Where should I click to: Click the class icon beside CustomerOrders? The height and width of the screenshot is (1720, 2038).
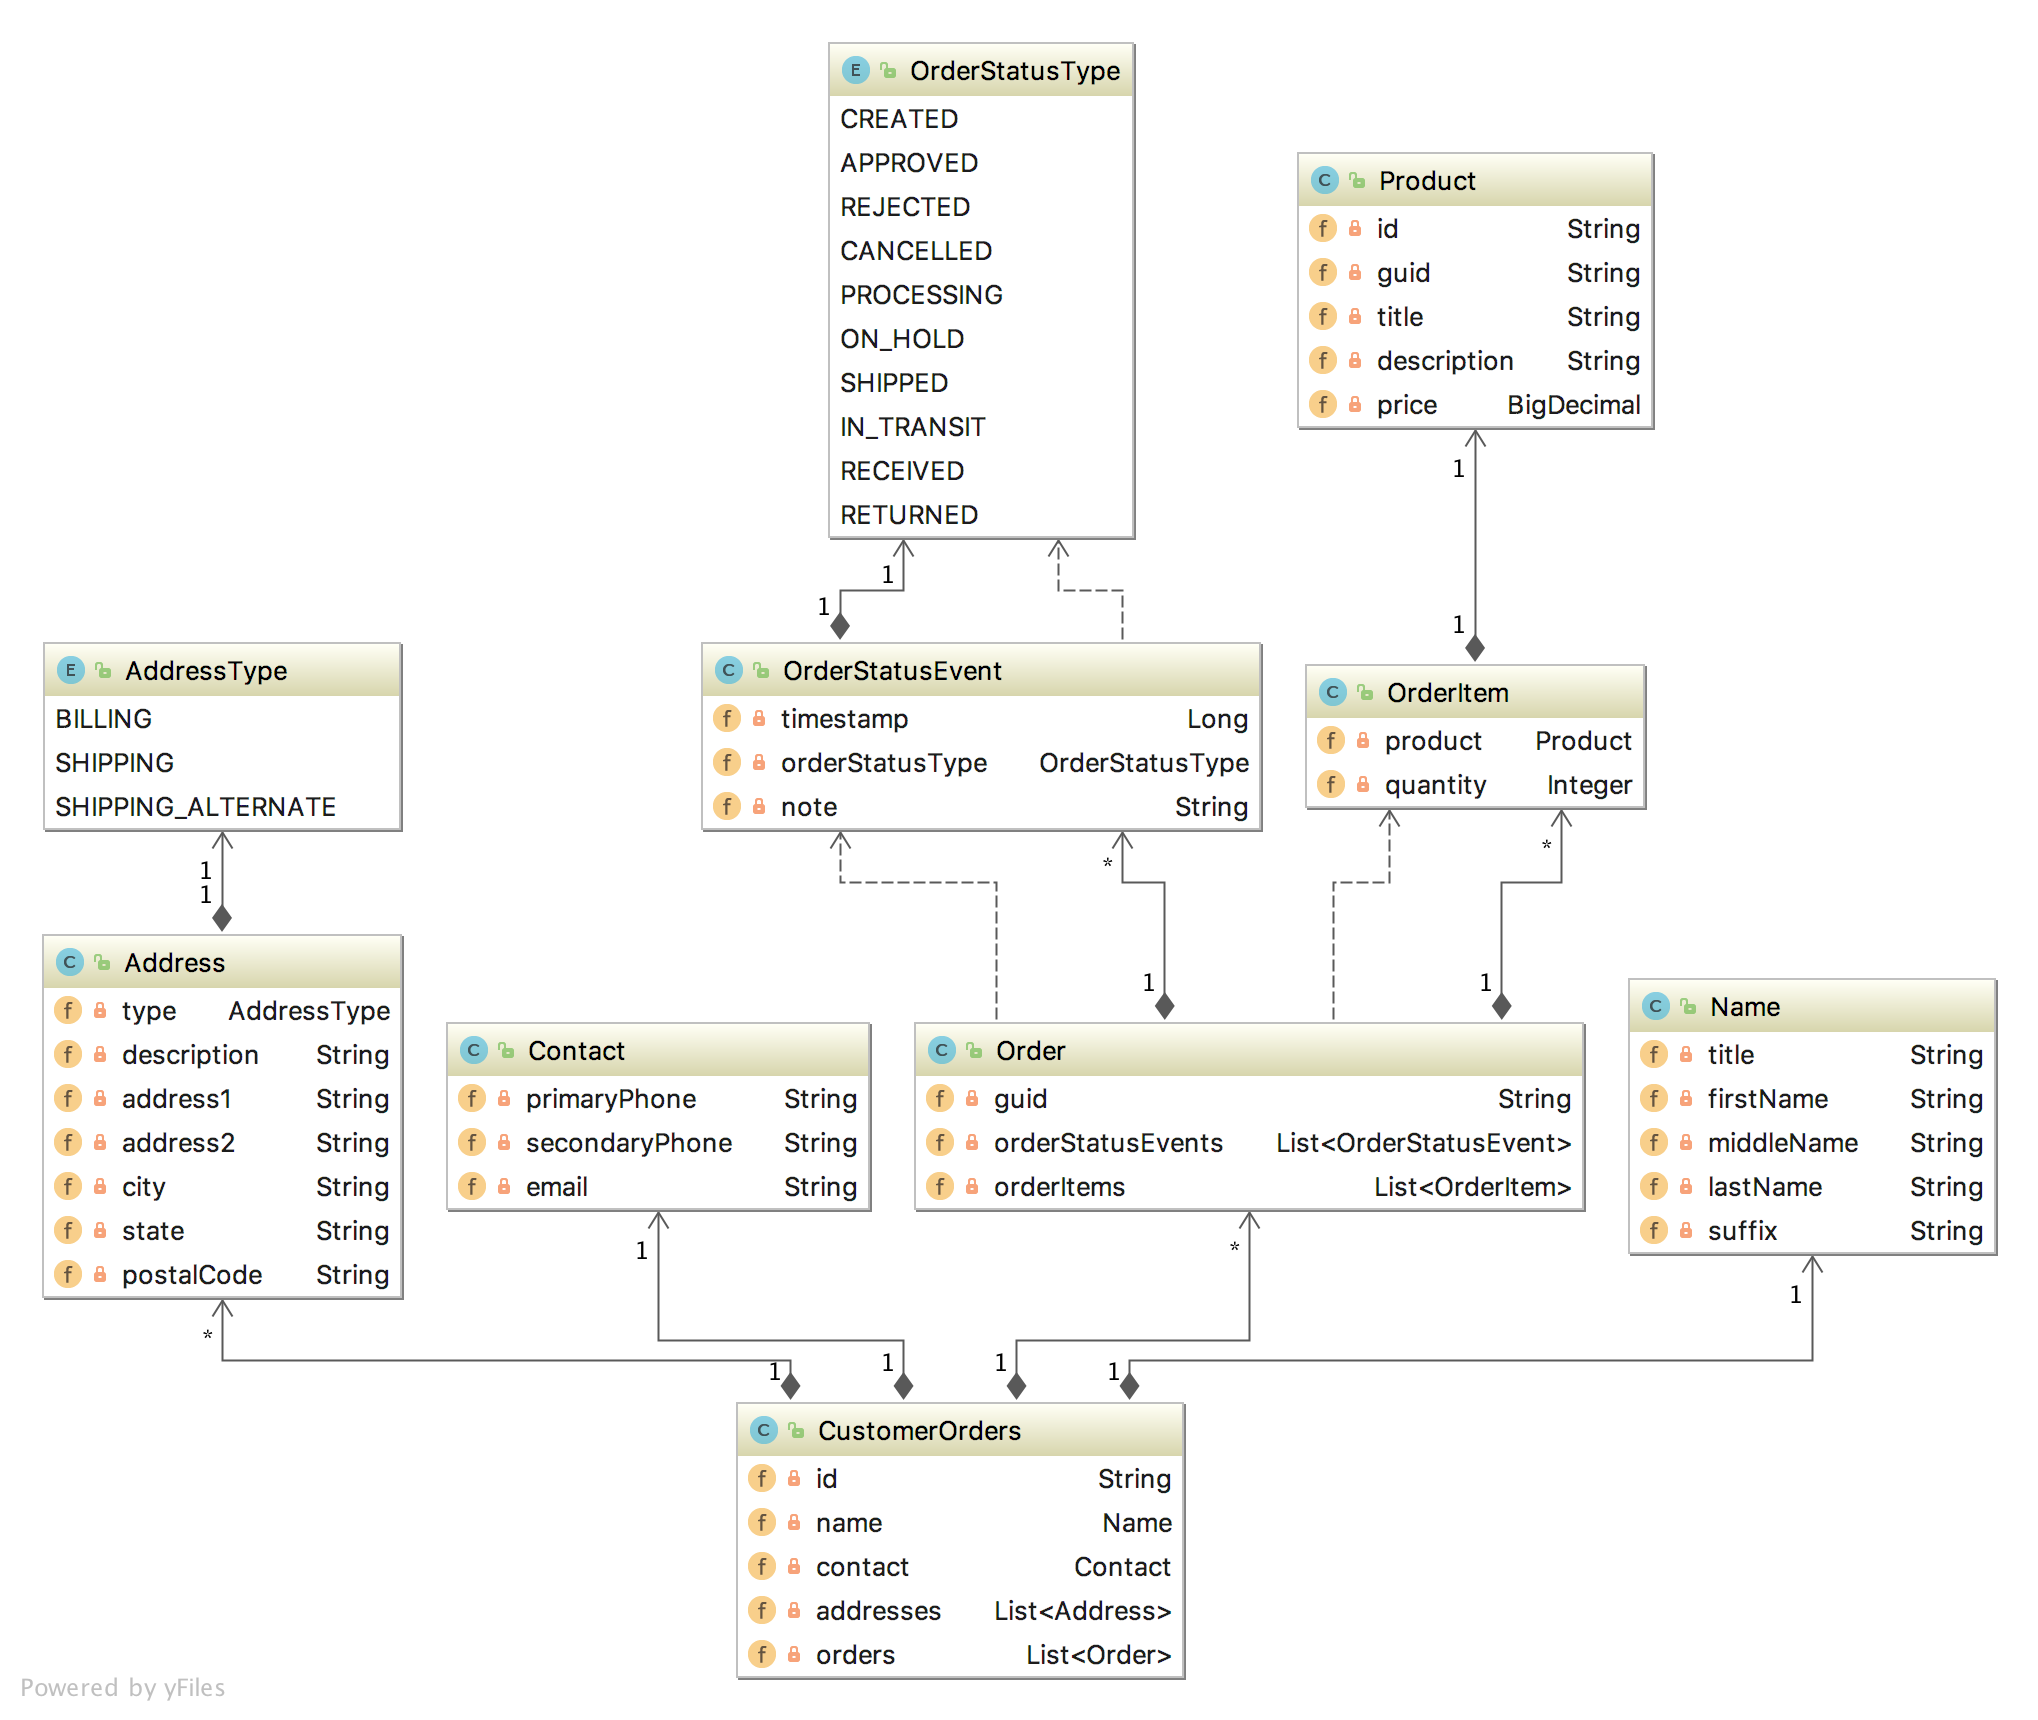(x=763, y=1430)
